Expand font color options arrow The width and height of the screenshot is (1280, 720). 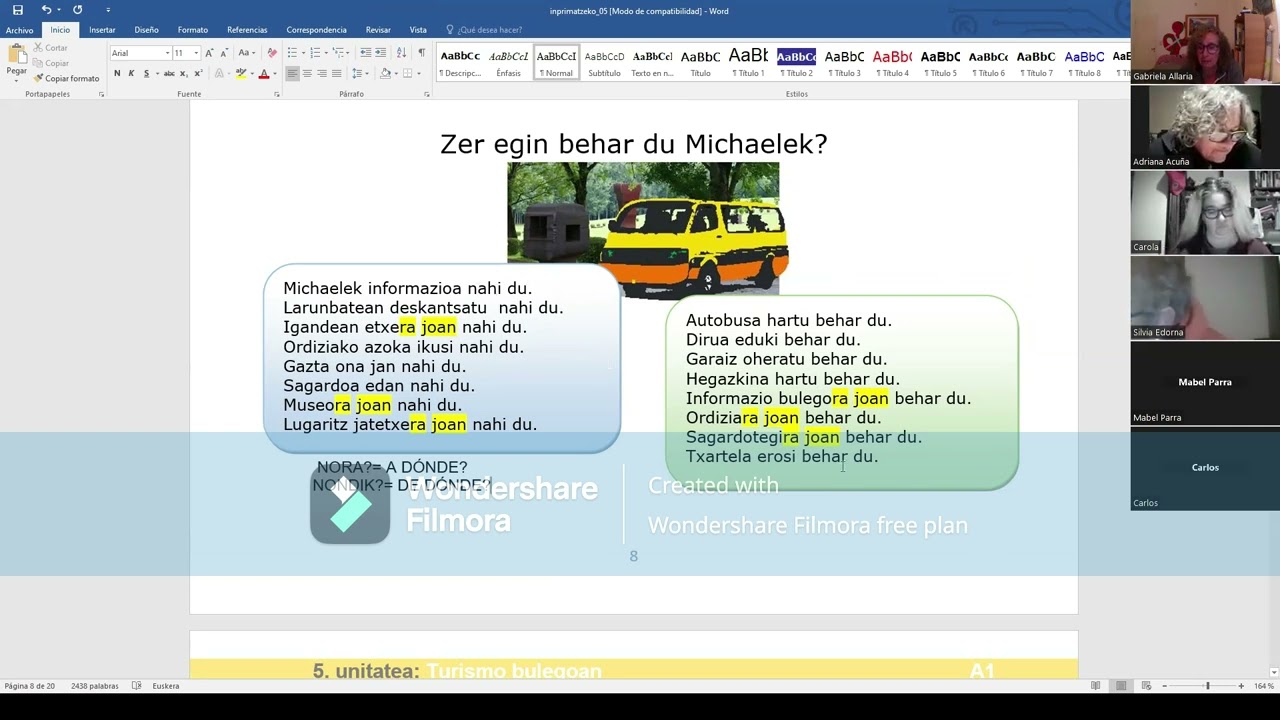274,74
